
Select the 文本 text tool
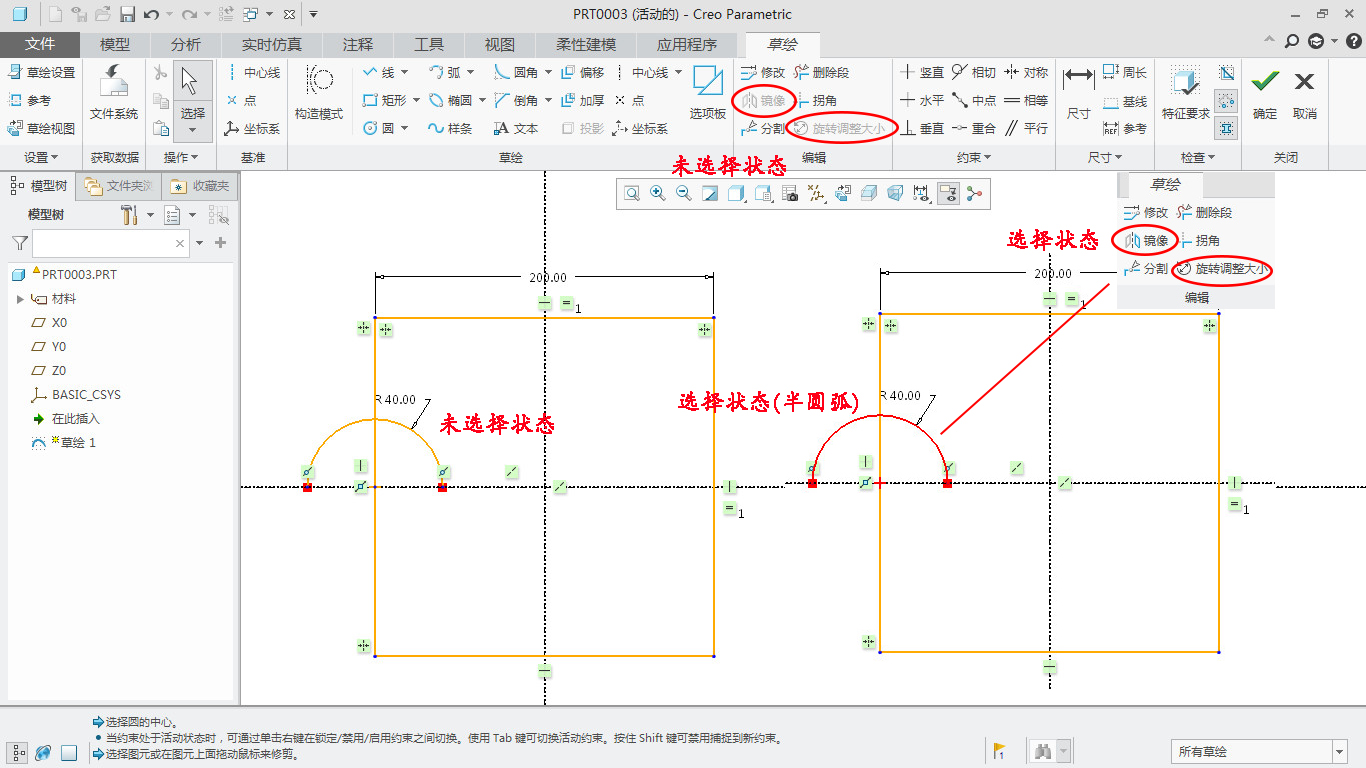click(516, 128)
